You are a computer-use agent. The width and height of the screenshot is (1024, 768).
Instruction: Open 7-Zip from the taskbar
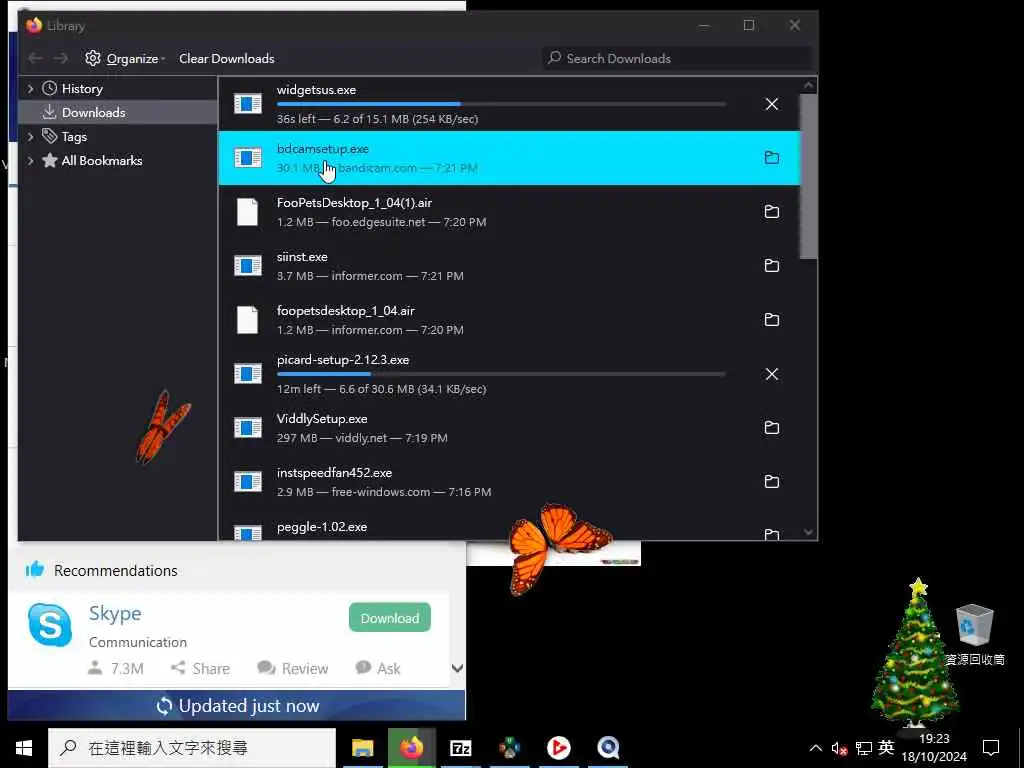(461, 748)
